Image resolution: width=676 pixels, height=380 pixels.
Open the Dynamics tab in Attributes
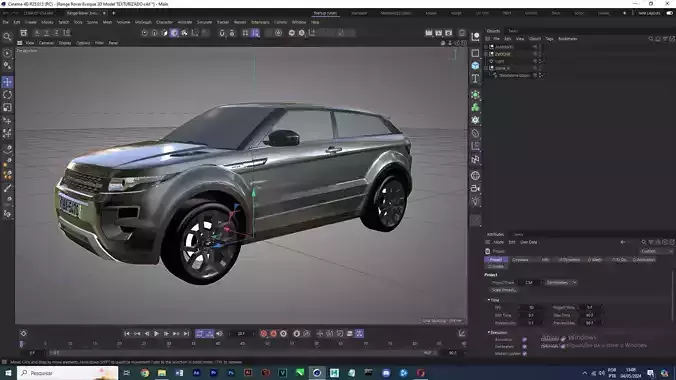pyautogui.click(x=570, y=260)
